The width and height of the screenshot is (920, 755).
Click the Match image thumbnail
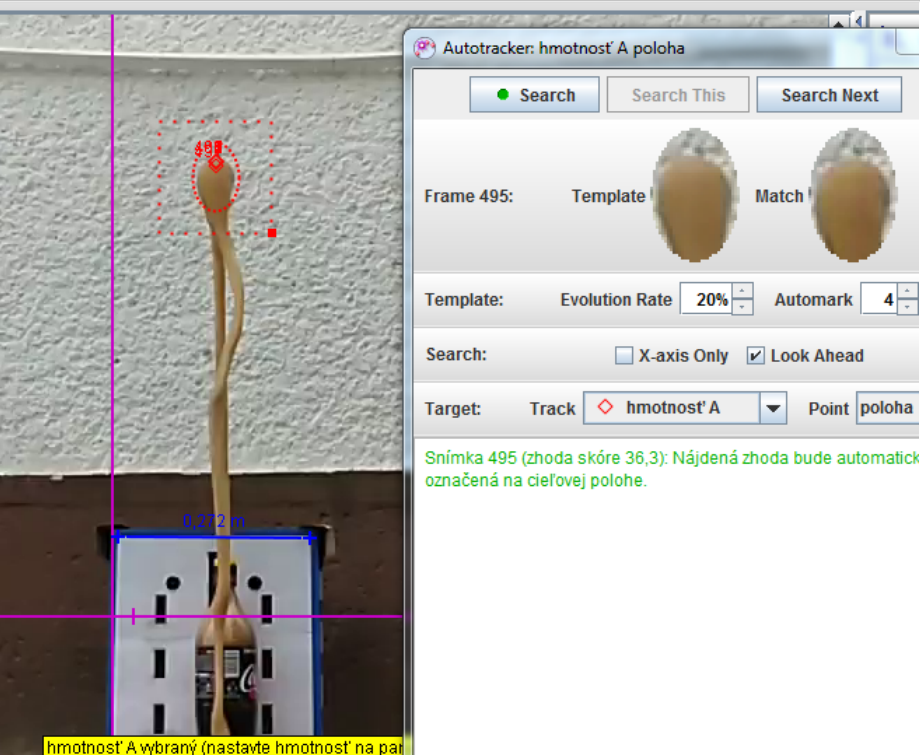tap(853, 195)
